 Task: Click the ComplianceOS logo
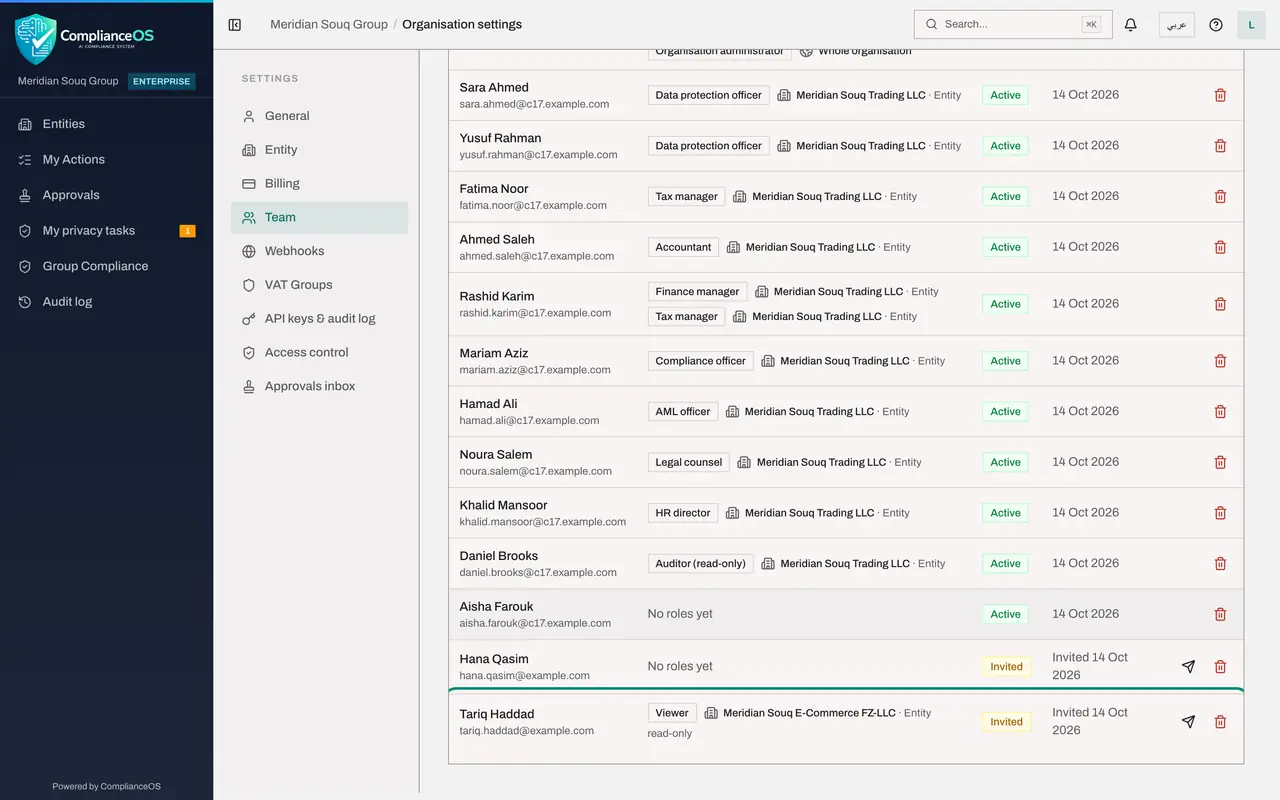point(85,39)
